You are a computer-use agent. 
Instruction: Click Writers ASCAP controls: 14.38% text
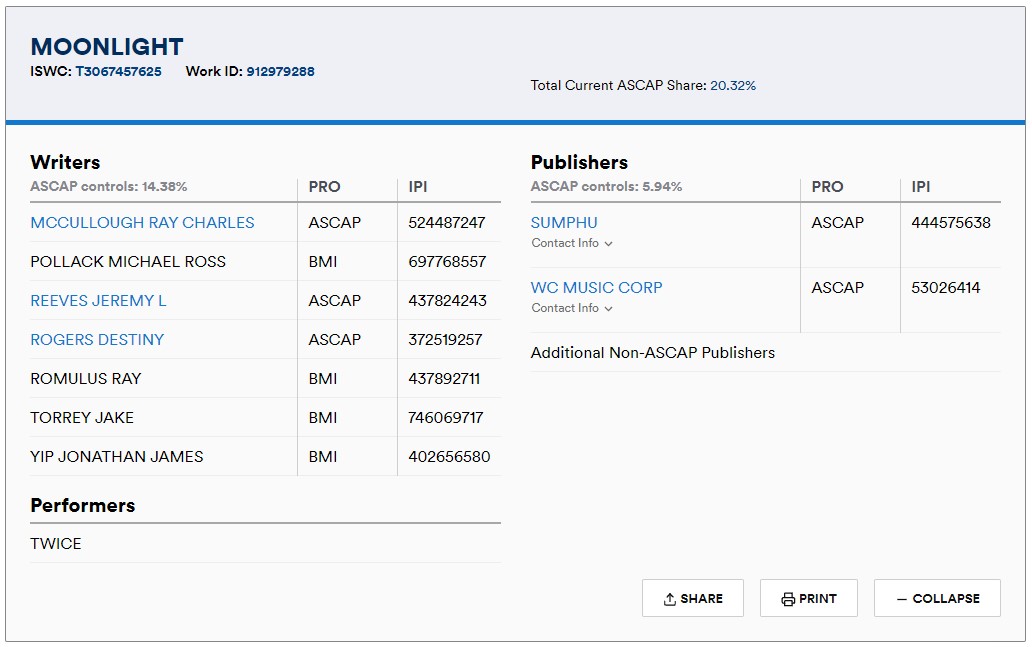point(109,186)
